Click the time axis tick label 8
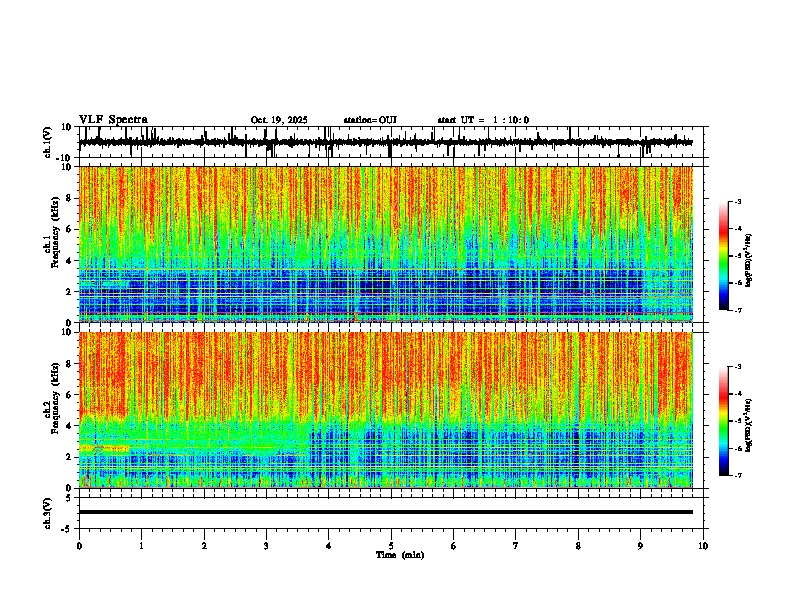The height and width of the screenshot is (612, 792). point(578,546)
